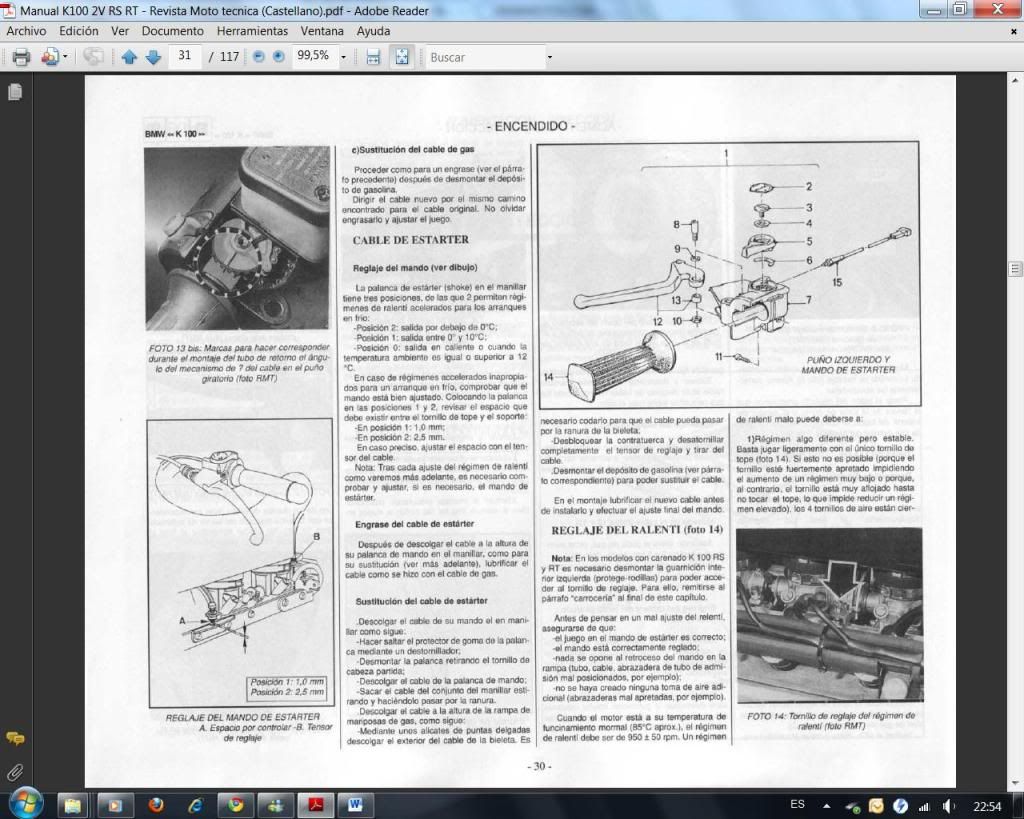Click the Windows Start orb
Screen dimensions: 1024x819
(26, 805)
